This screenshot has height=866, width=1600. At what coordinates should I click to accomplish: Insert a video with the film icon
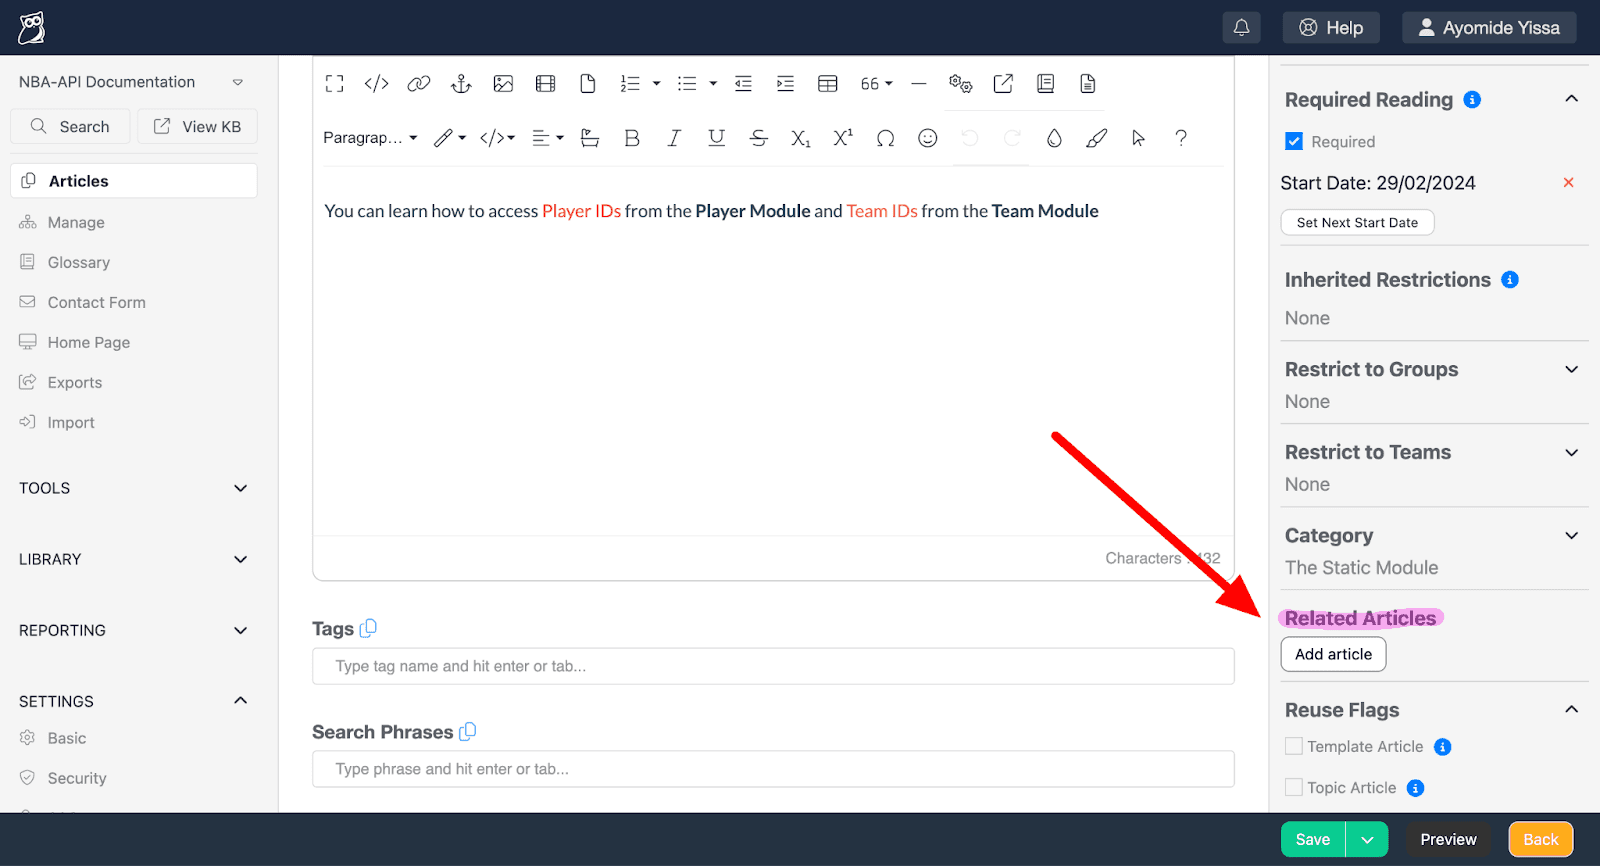tap(545, 84)
